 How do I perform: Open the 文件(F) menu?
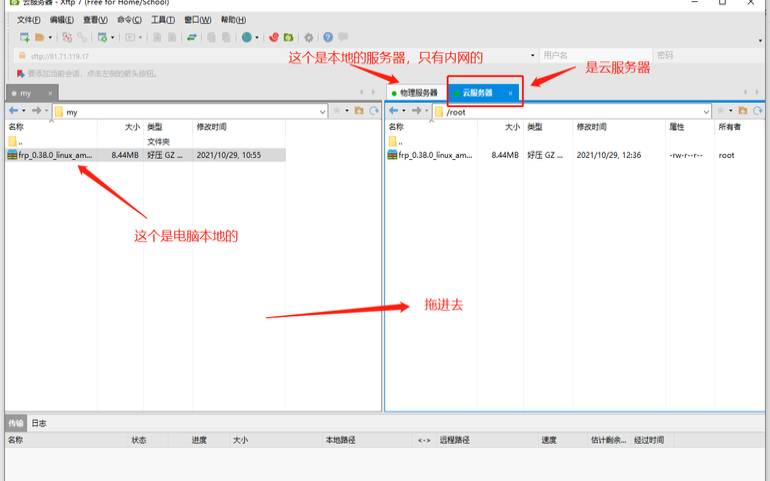[28, 20]
